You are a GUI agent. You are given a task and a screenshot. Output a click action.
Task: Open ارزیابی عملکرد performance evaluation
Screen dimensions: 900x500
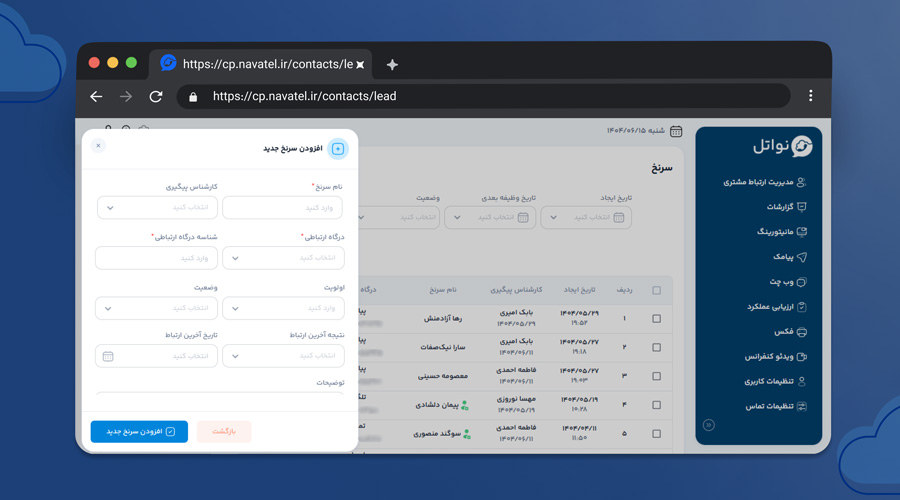(x=777, y=307)
